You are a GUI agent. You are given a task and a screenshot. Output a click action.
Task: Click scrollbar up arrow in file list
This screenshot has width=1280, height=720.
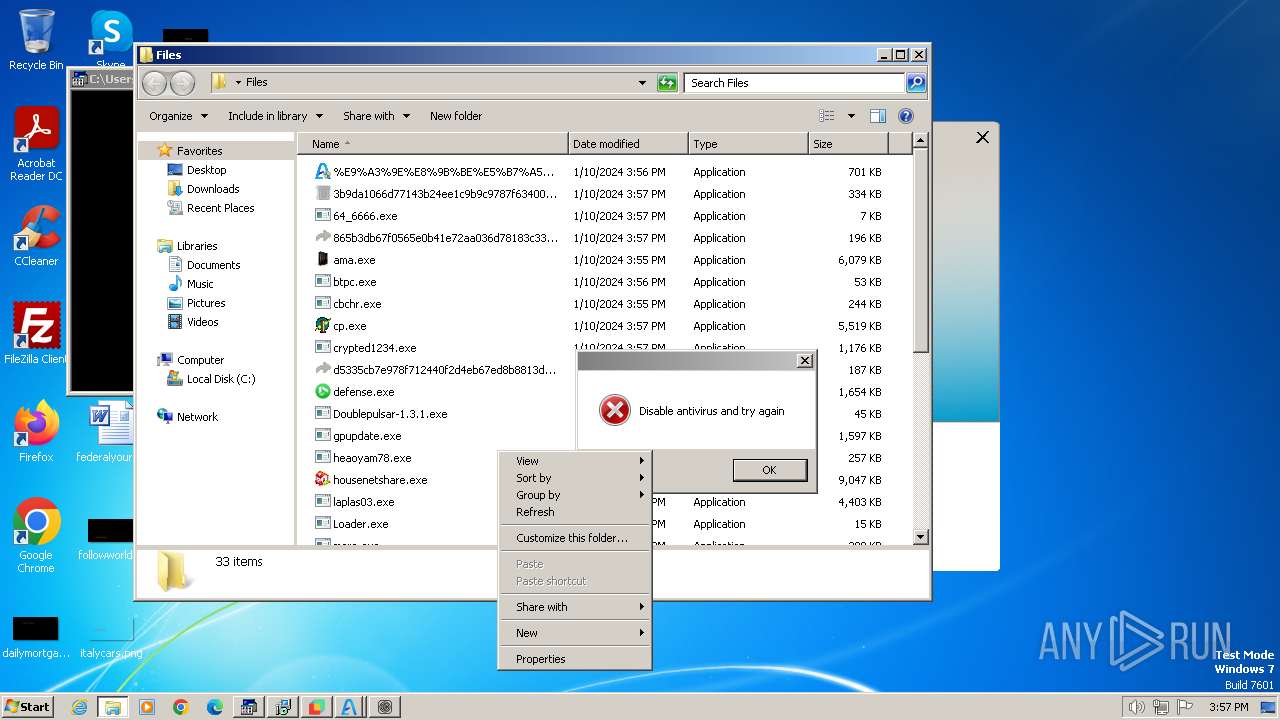pos(921,142)
